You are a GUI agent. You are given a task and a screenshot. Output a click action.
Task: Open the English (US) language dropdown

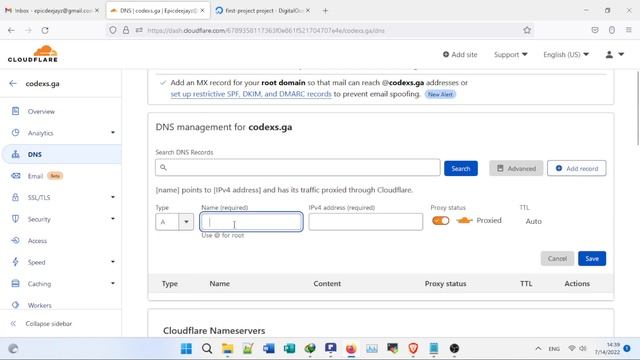pyautogui.click(x=566, y=54)
